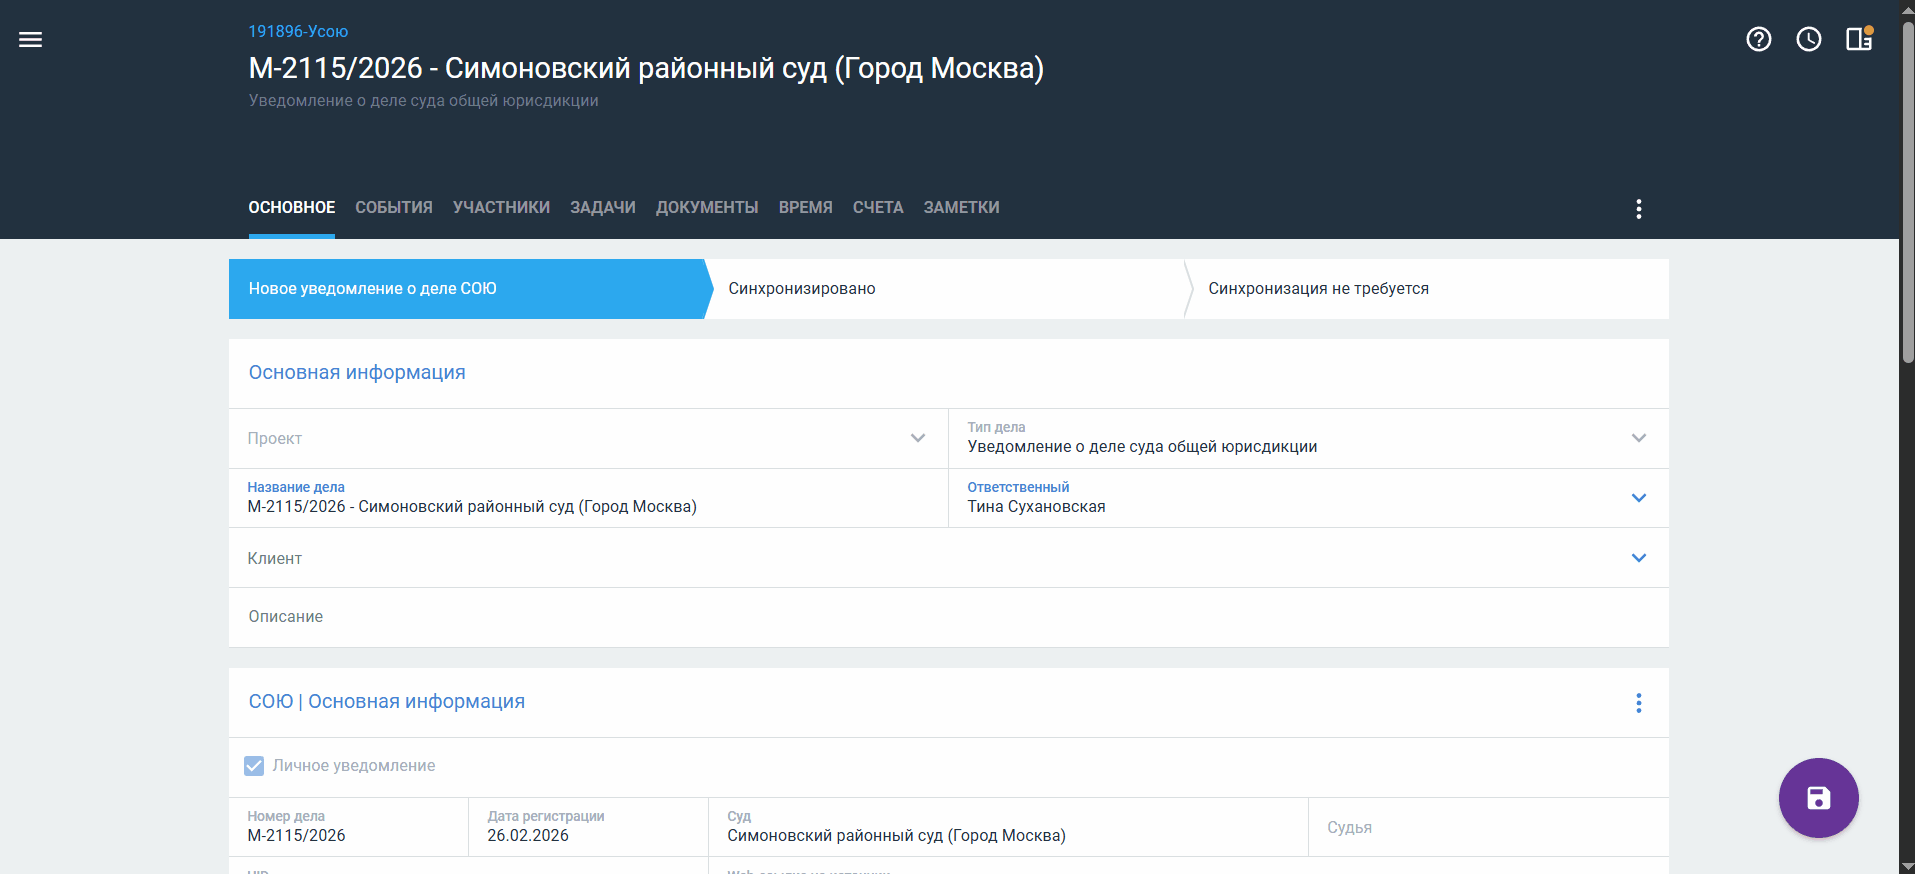Click the 191896-Усою breadcrumb link
The image size is (1915, 874).
click(x=298, y=32)
